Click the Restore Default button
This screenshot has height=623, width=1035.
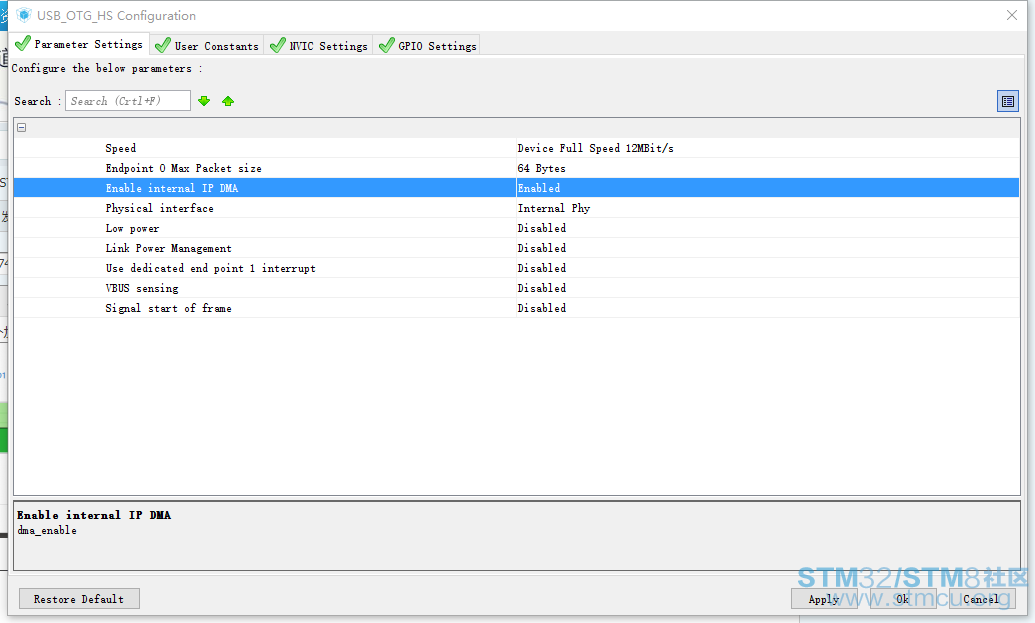pyautogui.click(x=79, y=599)
